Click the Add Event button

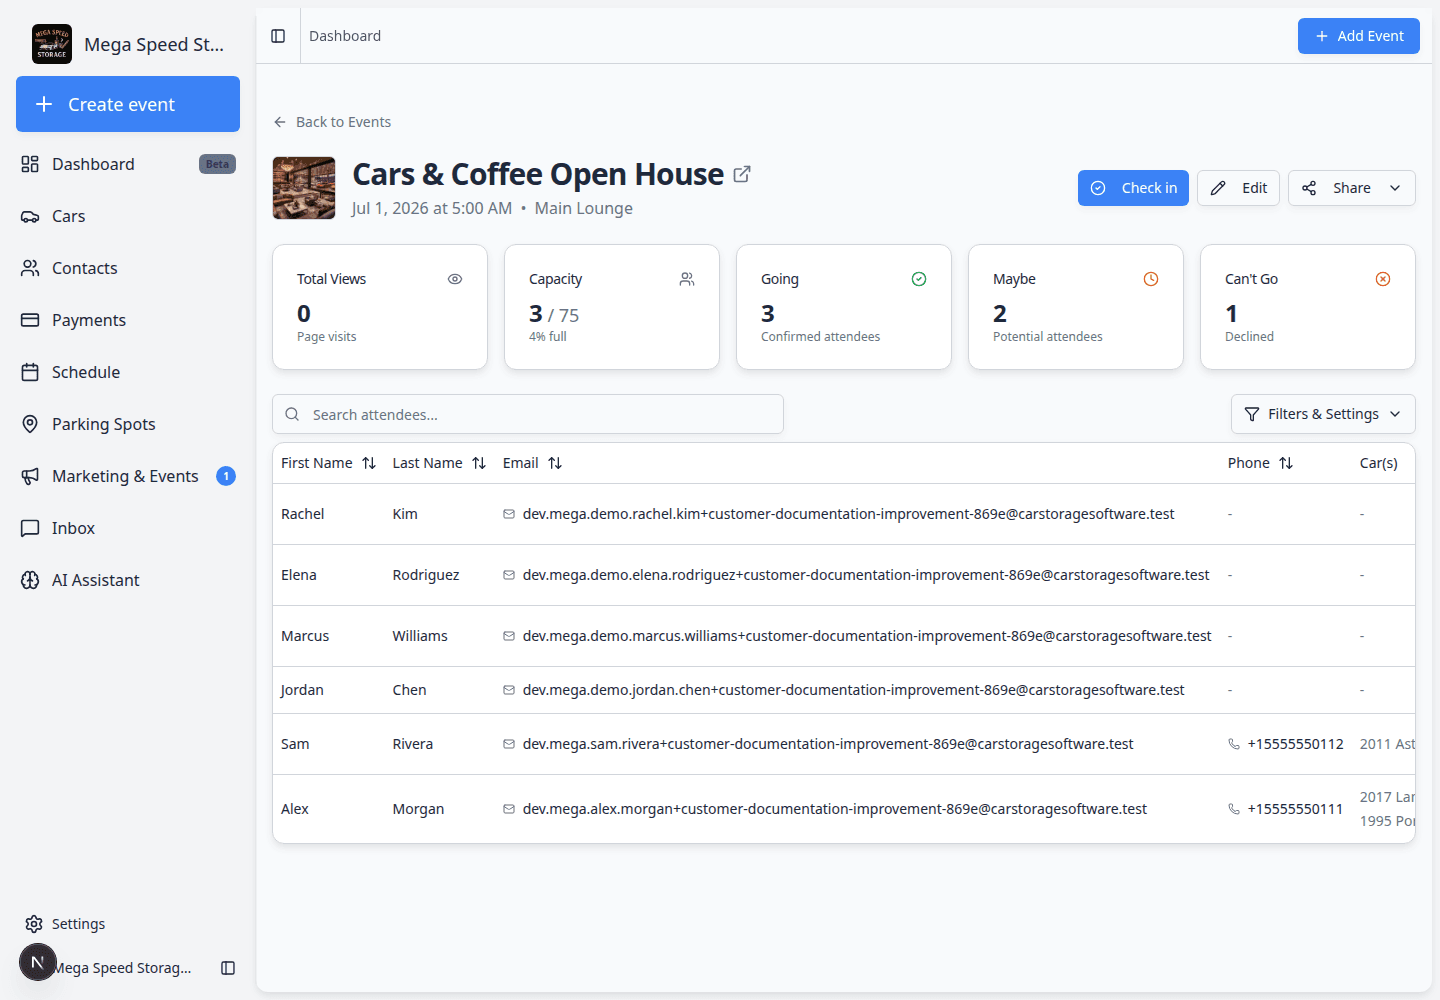coord(1358,36)
